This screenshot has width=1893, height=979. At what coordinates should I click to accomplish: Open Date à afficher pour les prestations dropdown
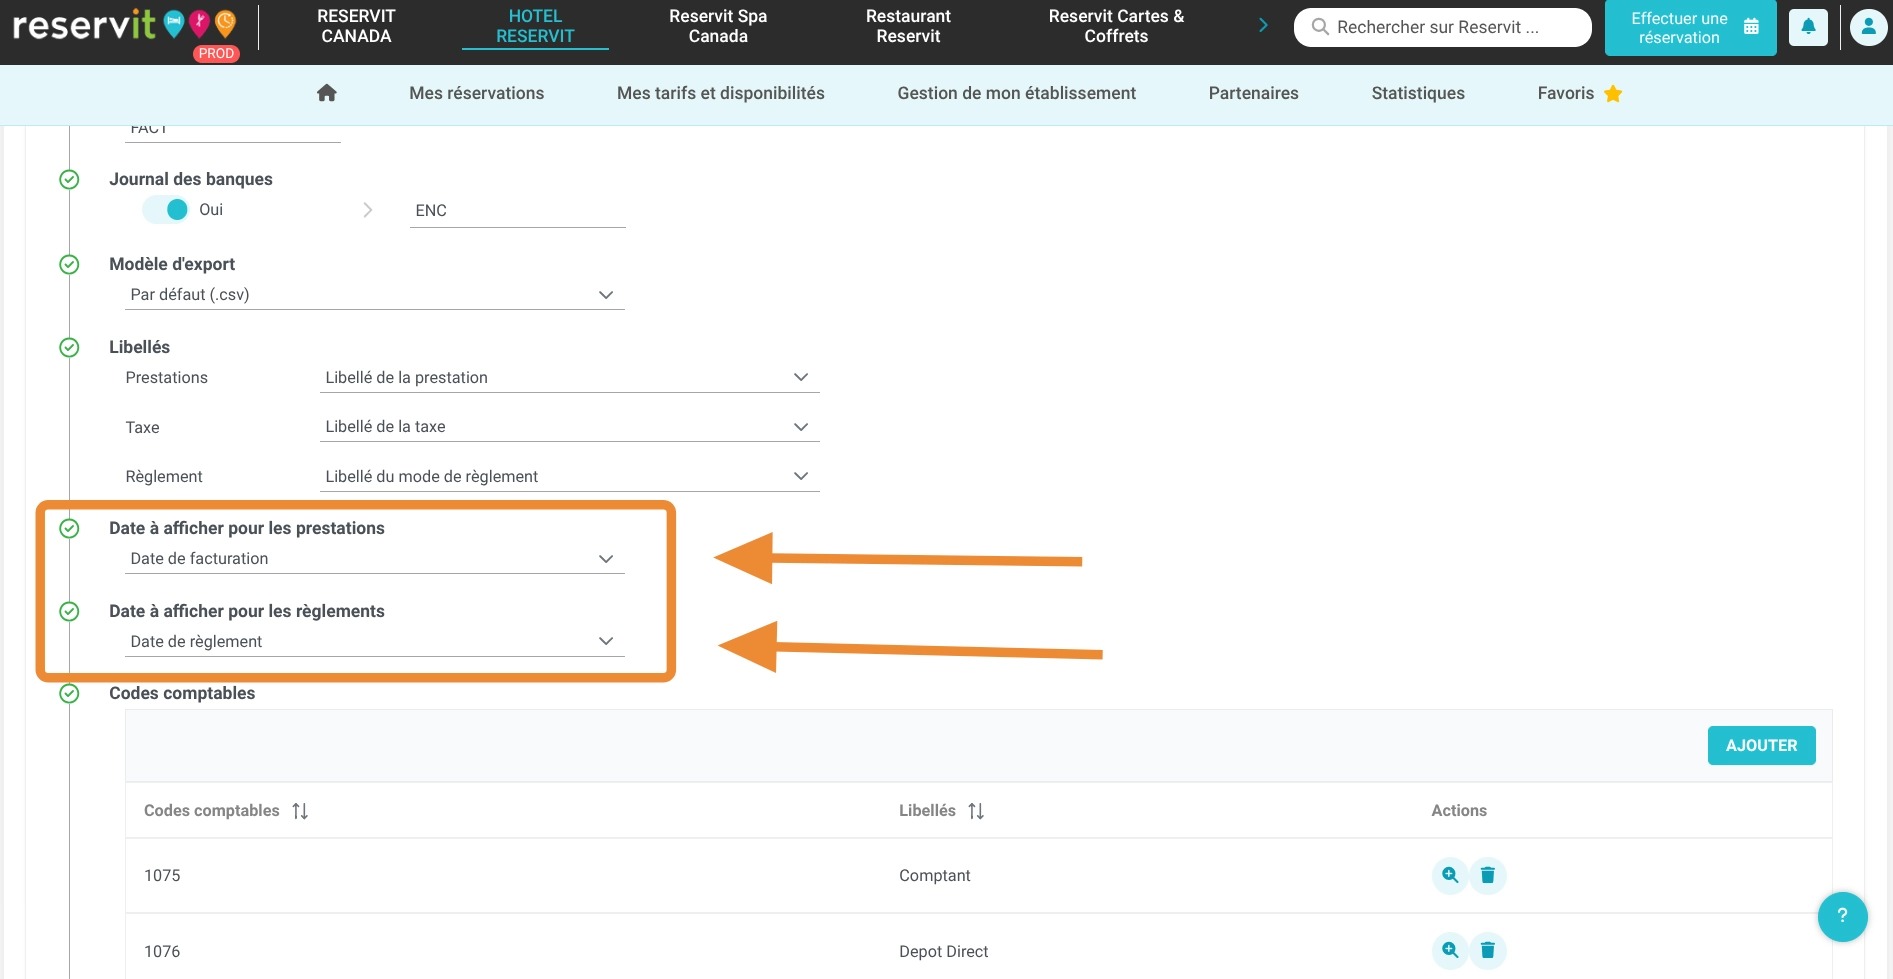click(375, 559)
